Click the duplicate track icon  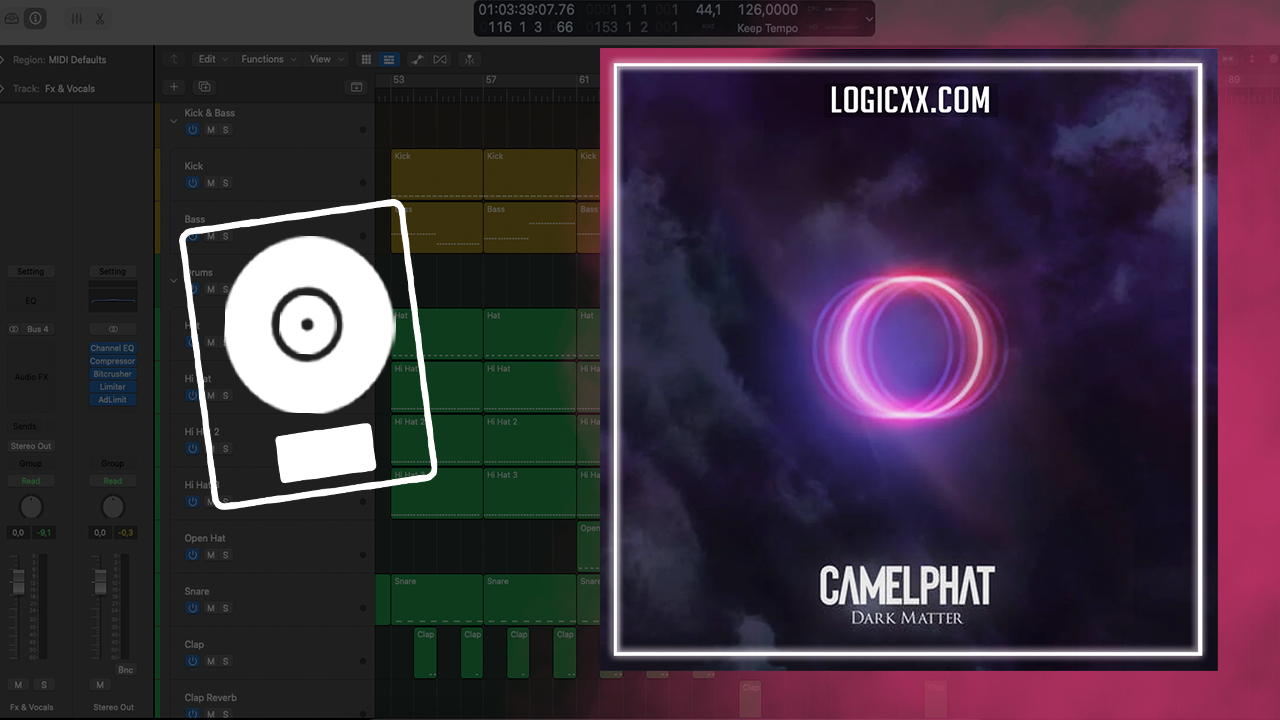pyautogui.click(x=204, y=87)
